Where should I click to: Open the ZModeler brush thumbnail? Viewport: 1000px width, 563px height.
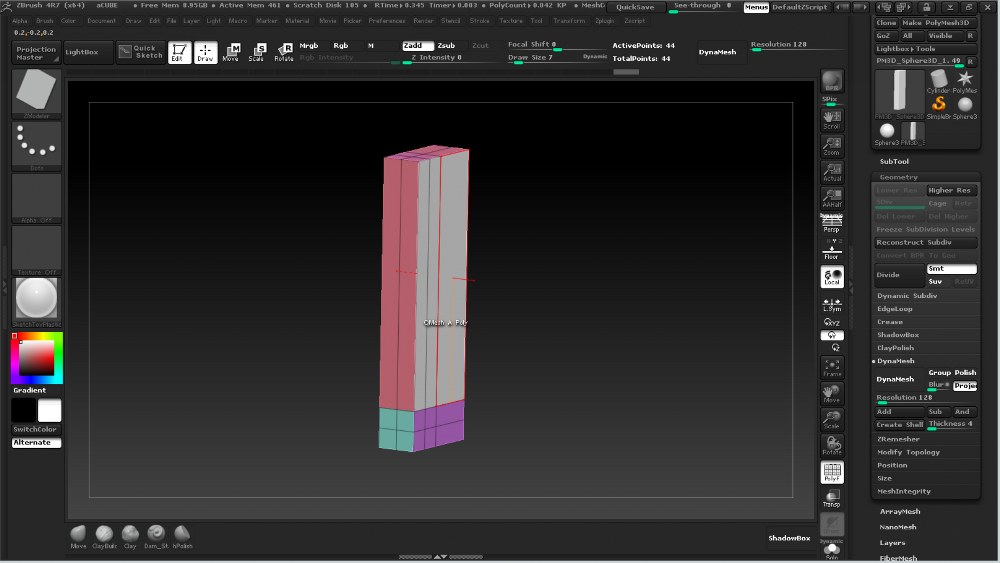pos(36,94)
